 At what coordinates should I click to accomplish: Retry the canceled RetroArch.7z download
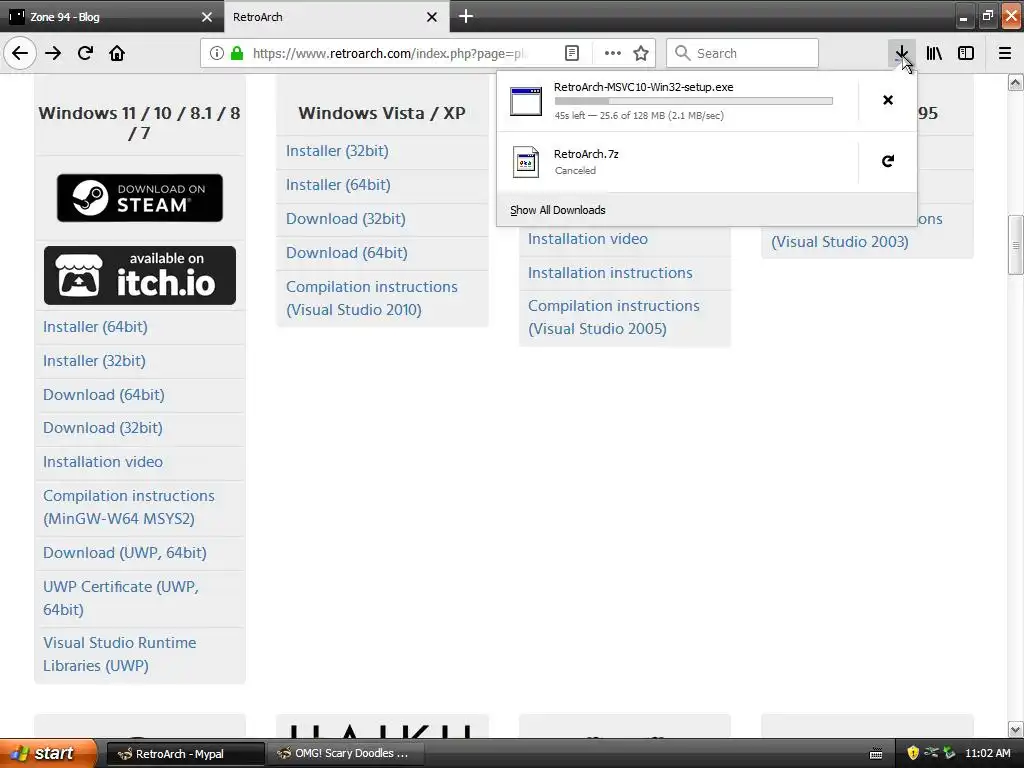tap(888, 161)
